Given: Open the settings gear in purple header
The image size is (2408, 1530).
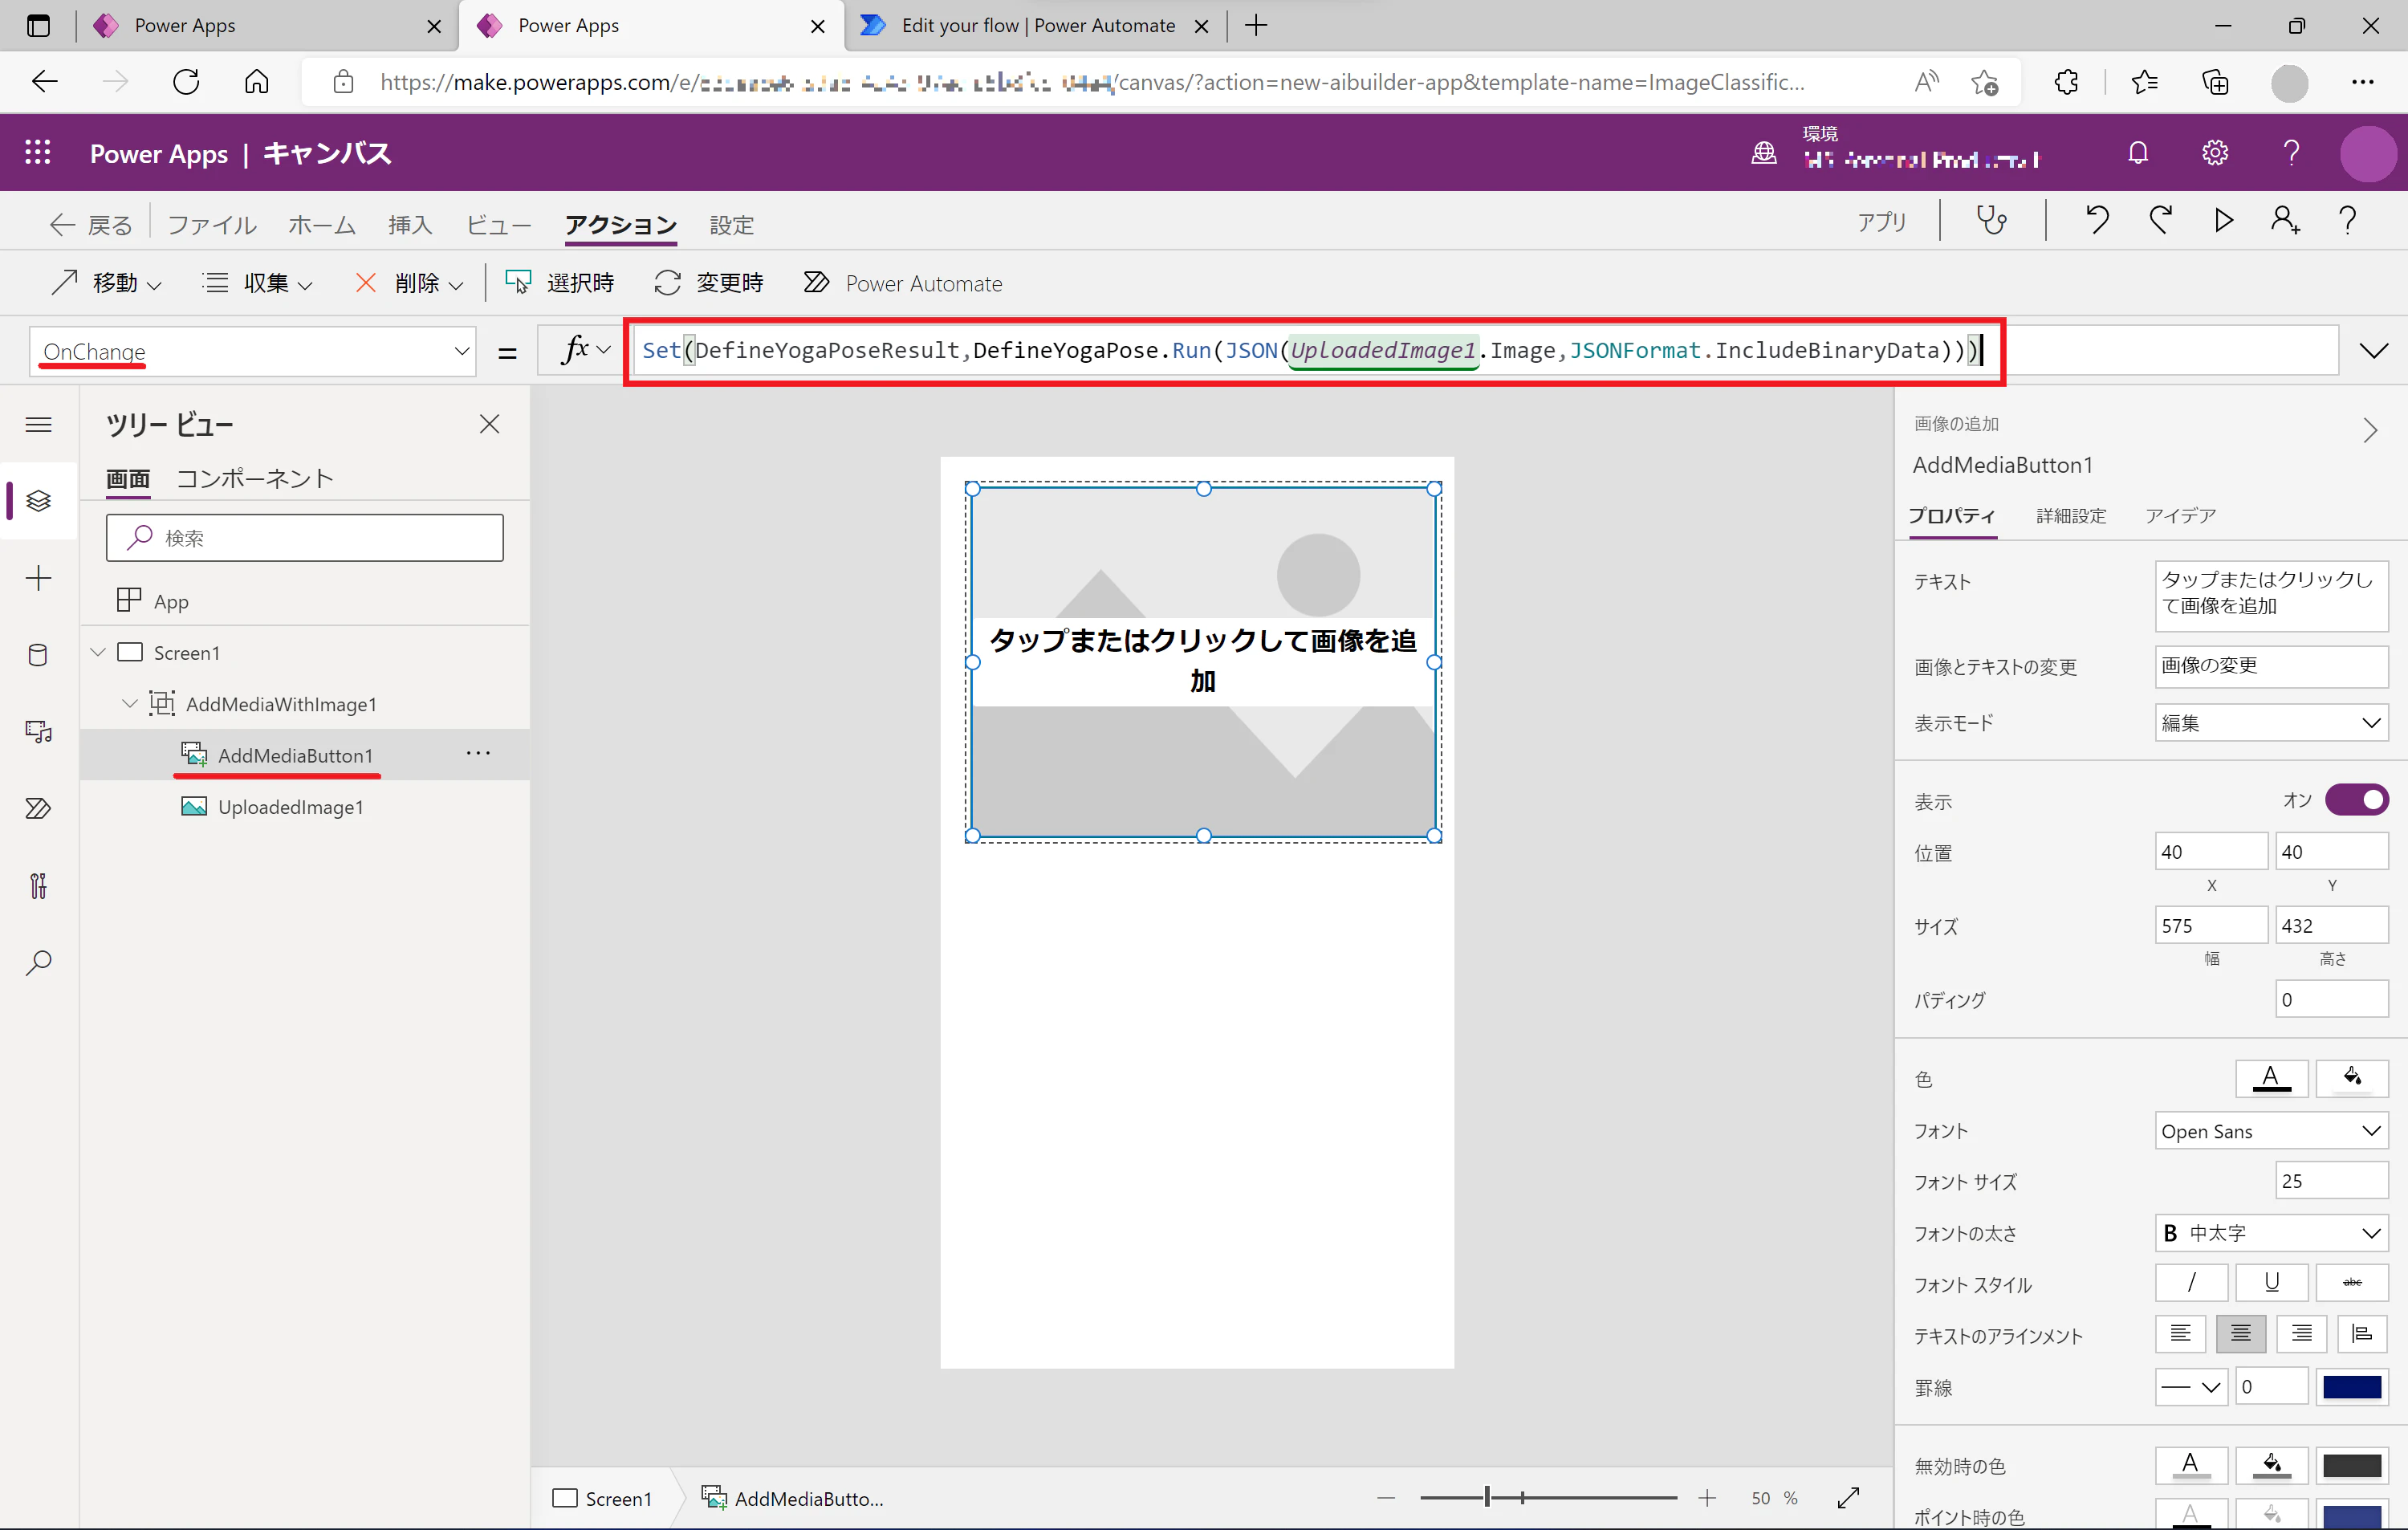Looking at the screenshot, I should click(2215, 153).
